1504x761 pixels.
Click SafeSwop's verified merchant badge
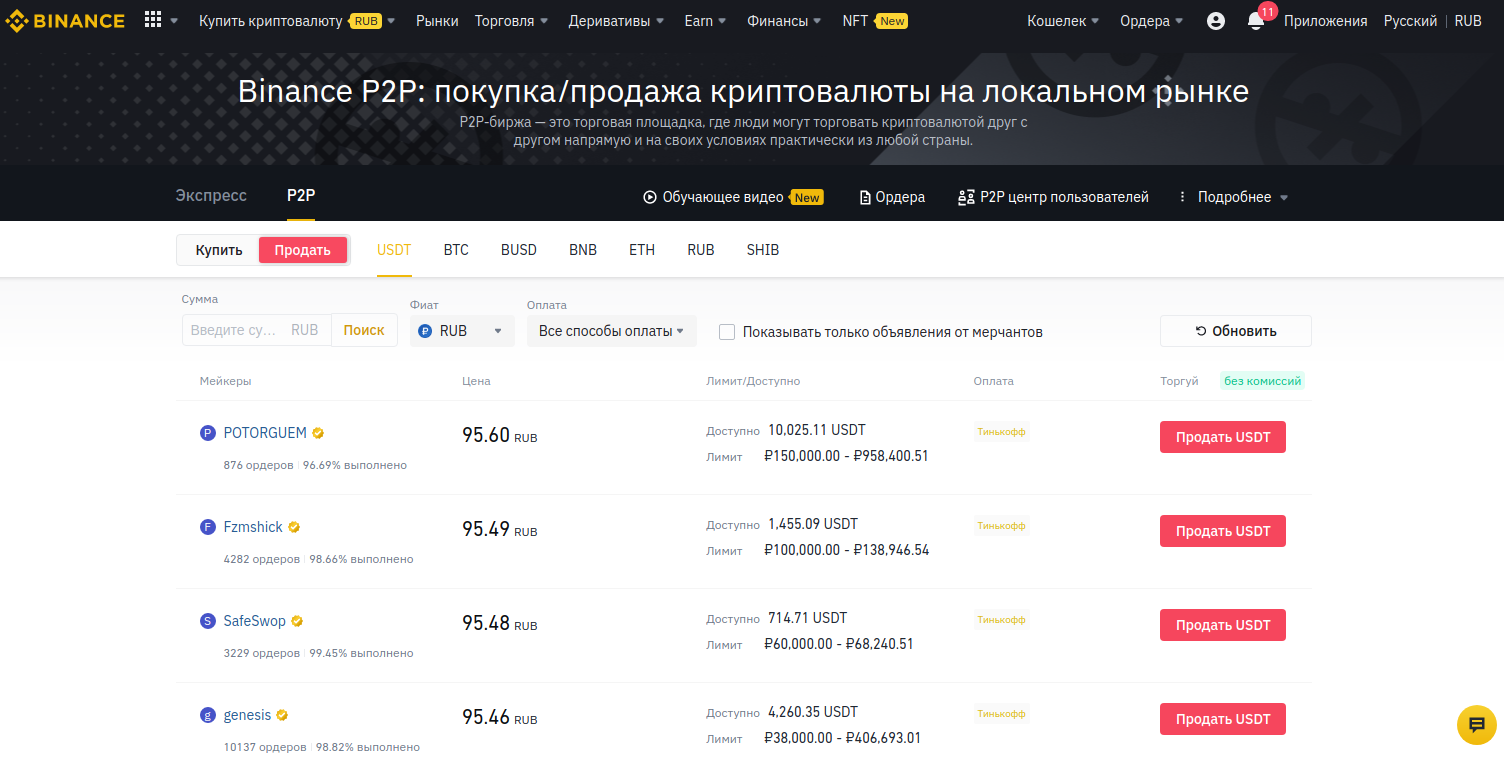[297, 621]
